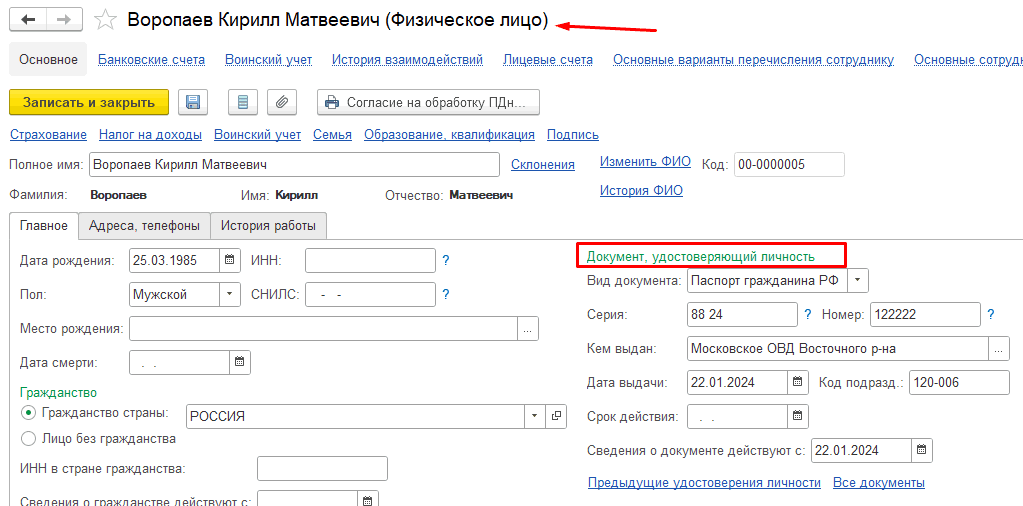
Task: Click the question mark next to ИНН
Action: point(446,261)
